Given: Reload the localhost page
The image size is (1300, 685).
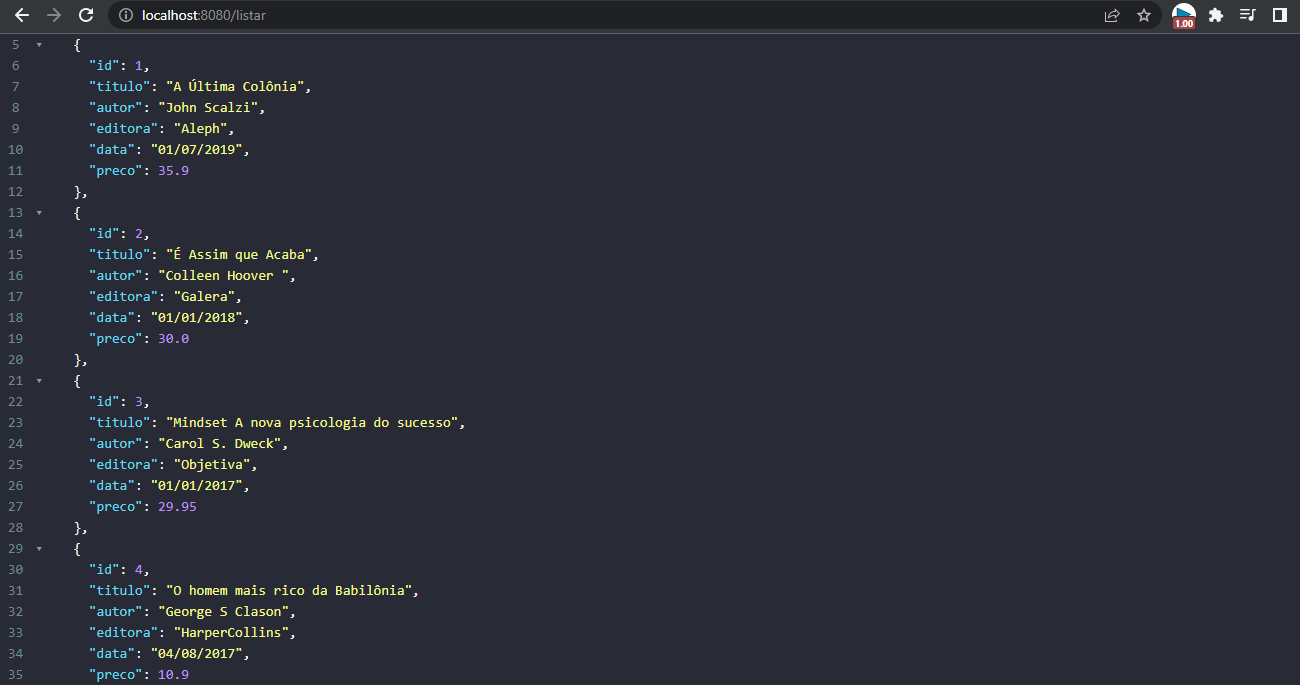Looking at the screenshot, I should (x=86, y=16).
